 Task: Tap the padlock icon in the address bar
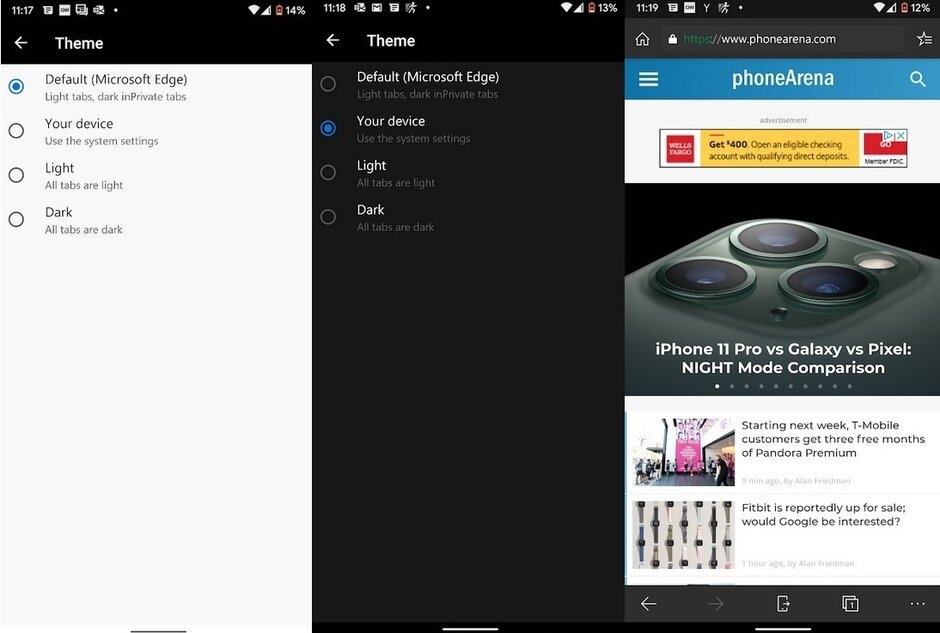(673, 39)
